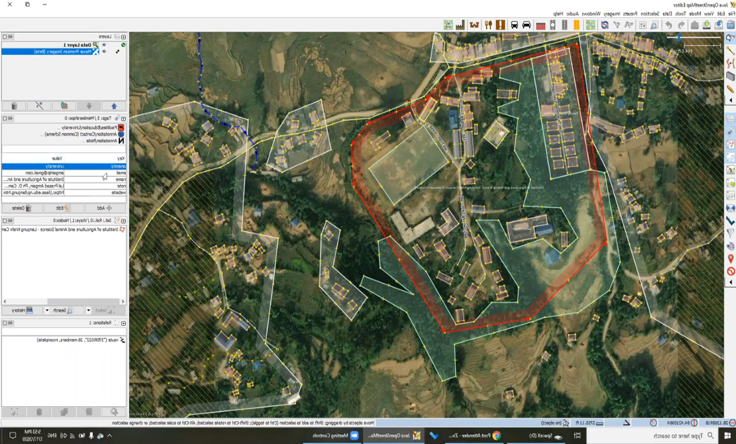Screen dimensions: 736x444
Task: Open the File menu
Action: [x=731, y=14]
